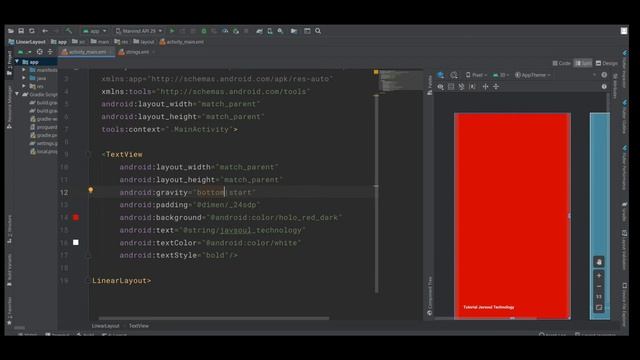Image resolution: width=640 pixels, height=360 pixels.
Task: Switch to strings.xml editor tab
Action: coord(135,52)
